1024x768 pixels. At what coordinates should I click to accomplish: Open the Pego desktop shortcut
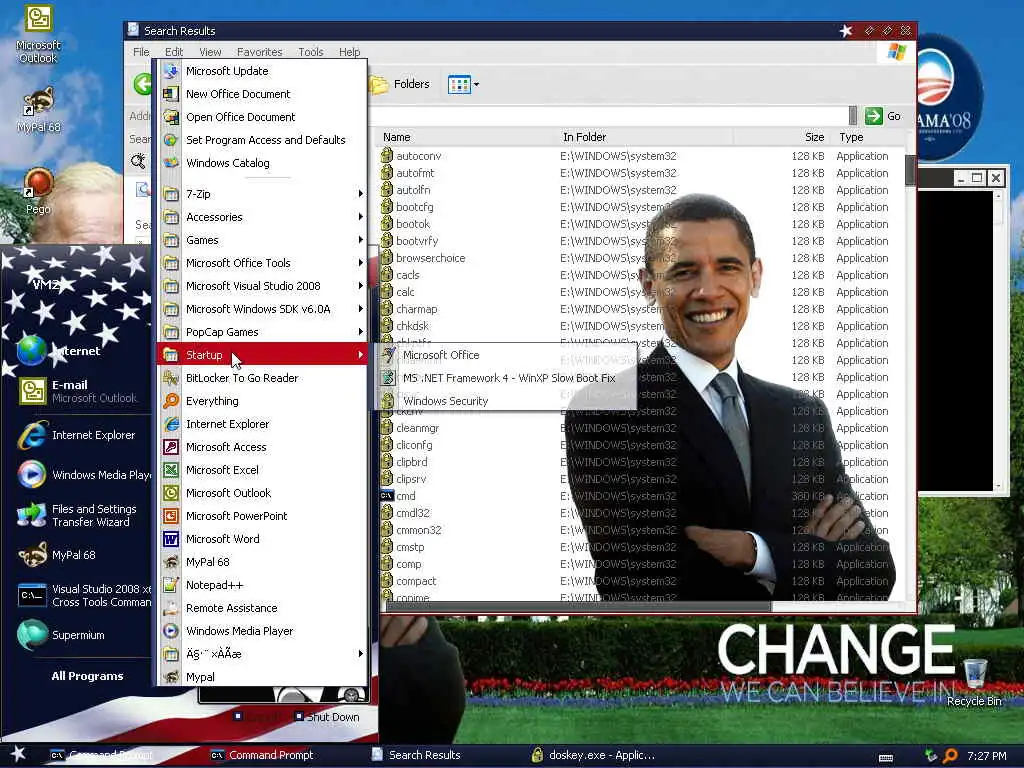tap(39, 191)
